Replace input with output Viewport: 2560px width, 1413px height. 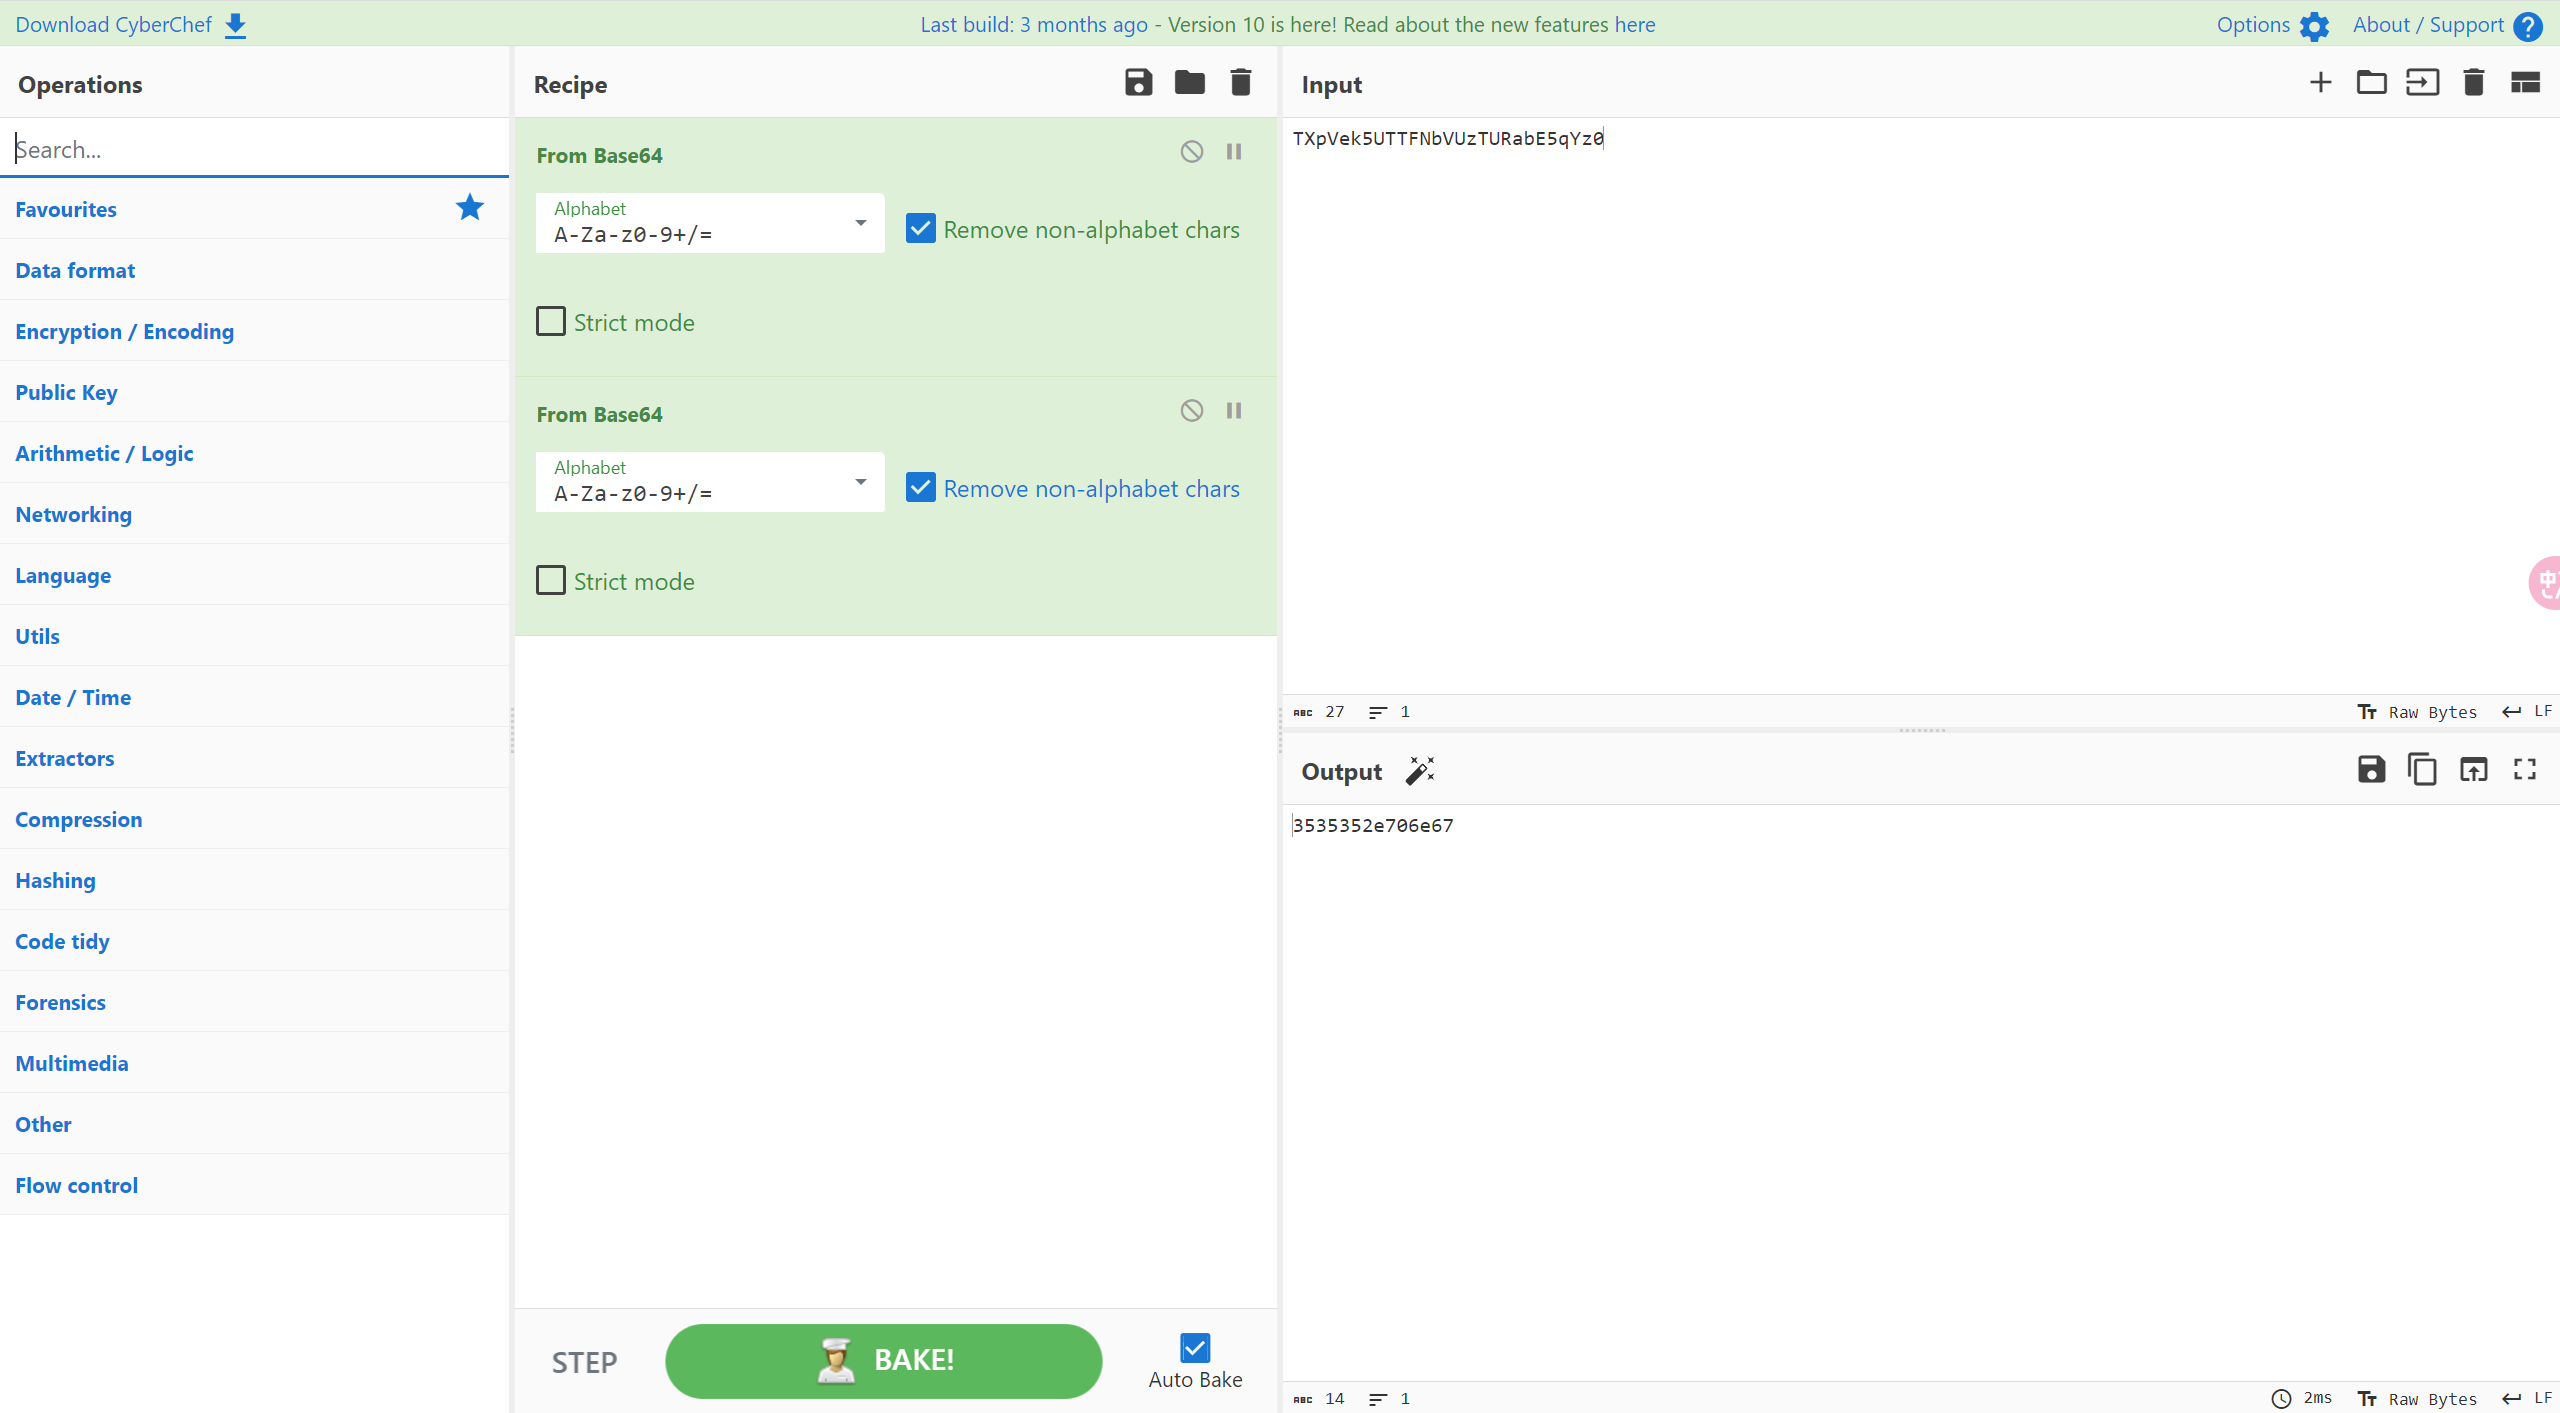tap(2473, 770)
